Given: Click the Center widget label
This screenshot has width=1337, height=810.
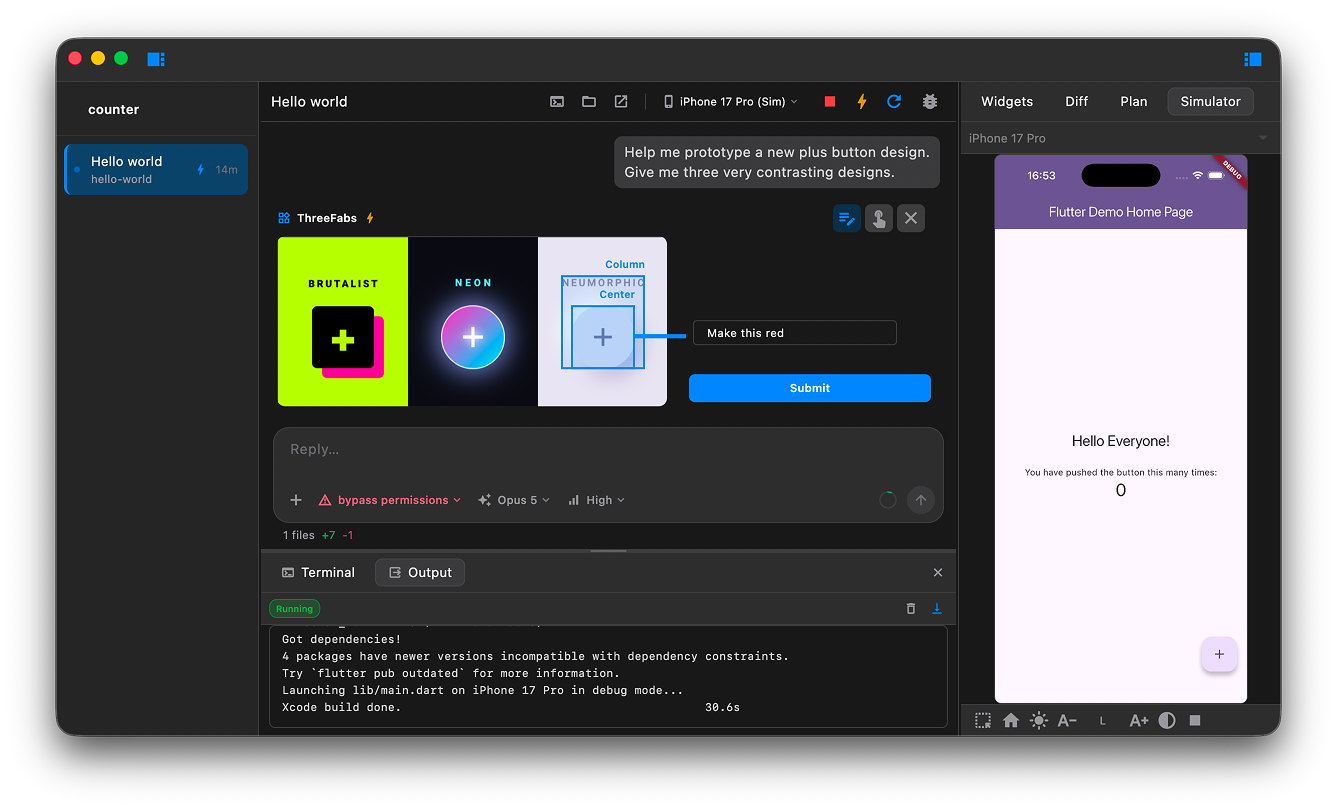Looking at the screenshot, I should tap(617, 295).
